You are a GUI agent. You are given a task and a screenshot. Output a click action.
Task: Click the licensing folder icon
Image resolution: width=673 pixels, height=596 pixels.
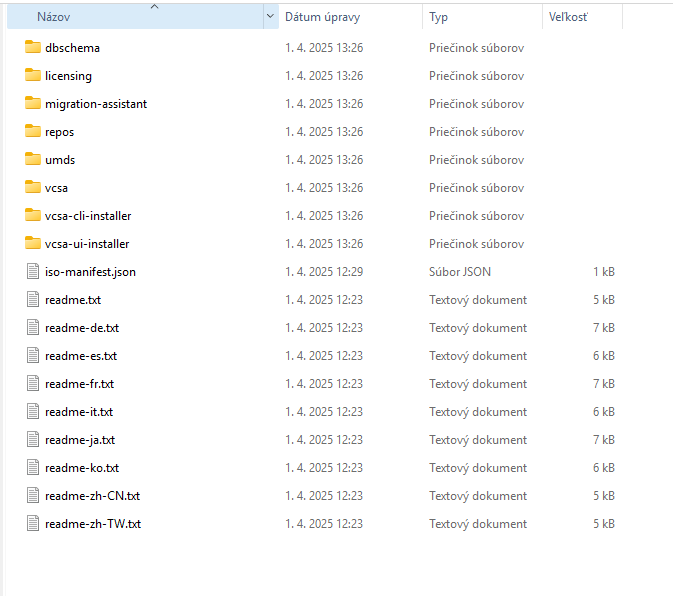[x=33, y=75]
